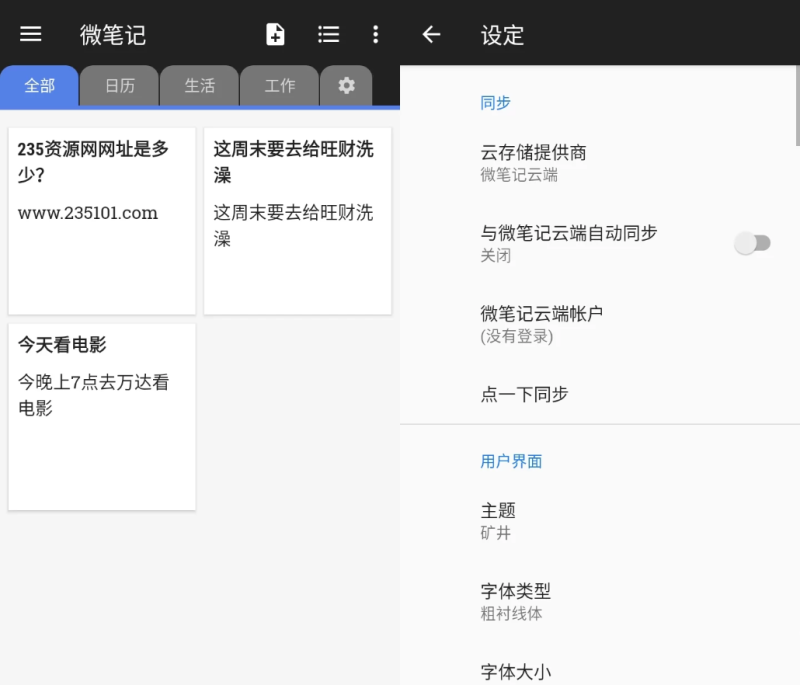
Task: Open the note 这周末要去给旺财洗澡
Action: (x=297, y=221)
